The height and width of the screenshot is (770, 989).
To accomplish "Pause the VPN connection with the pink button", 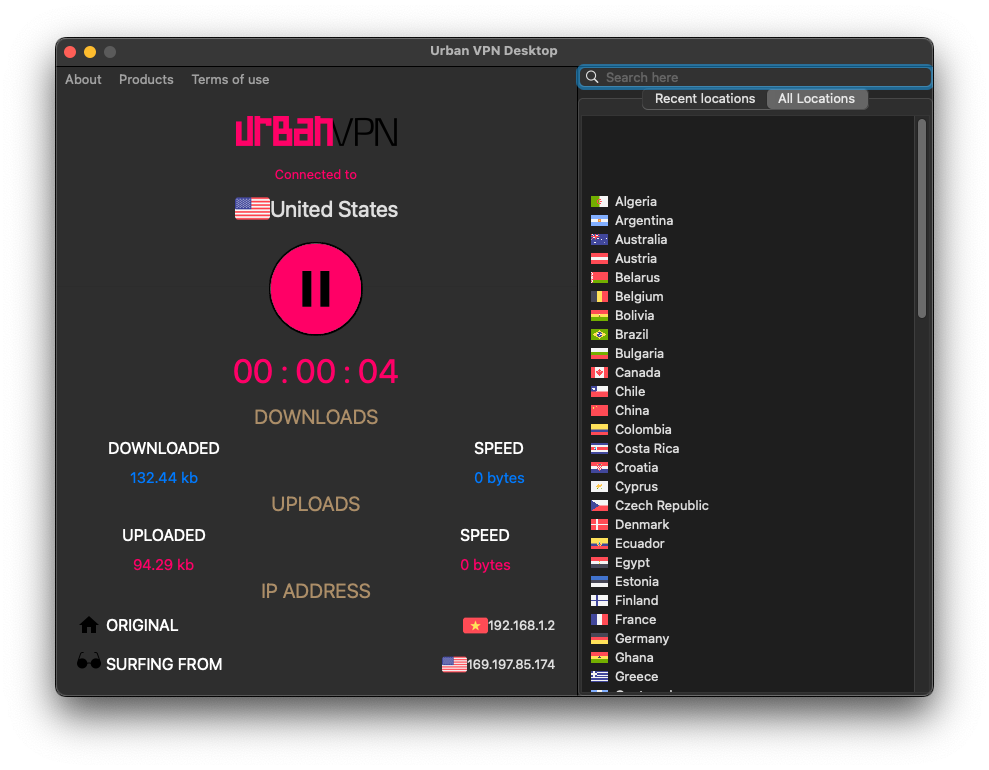I will click(x=315, y=289).
